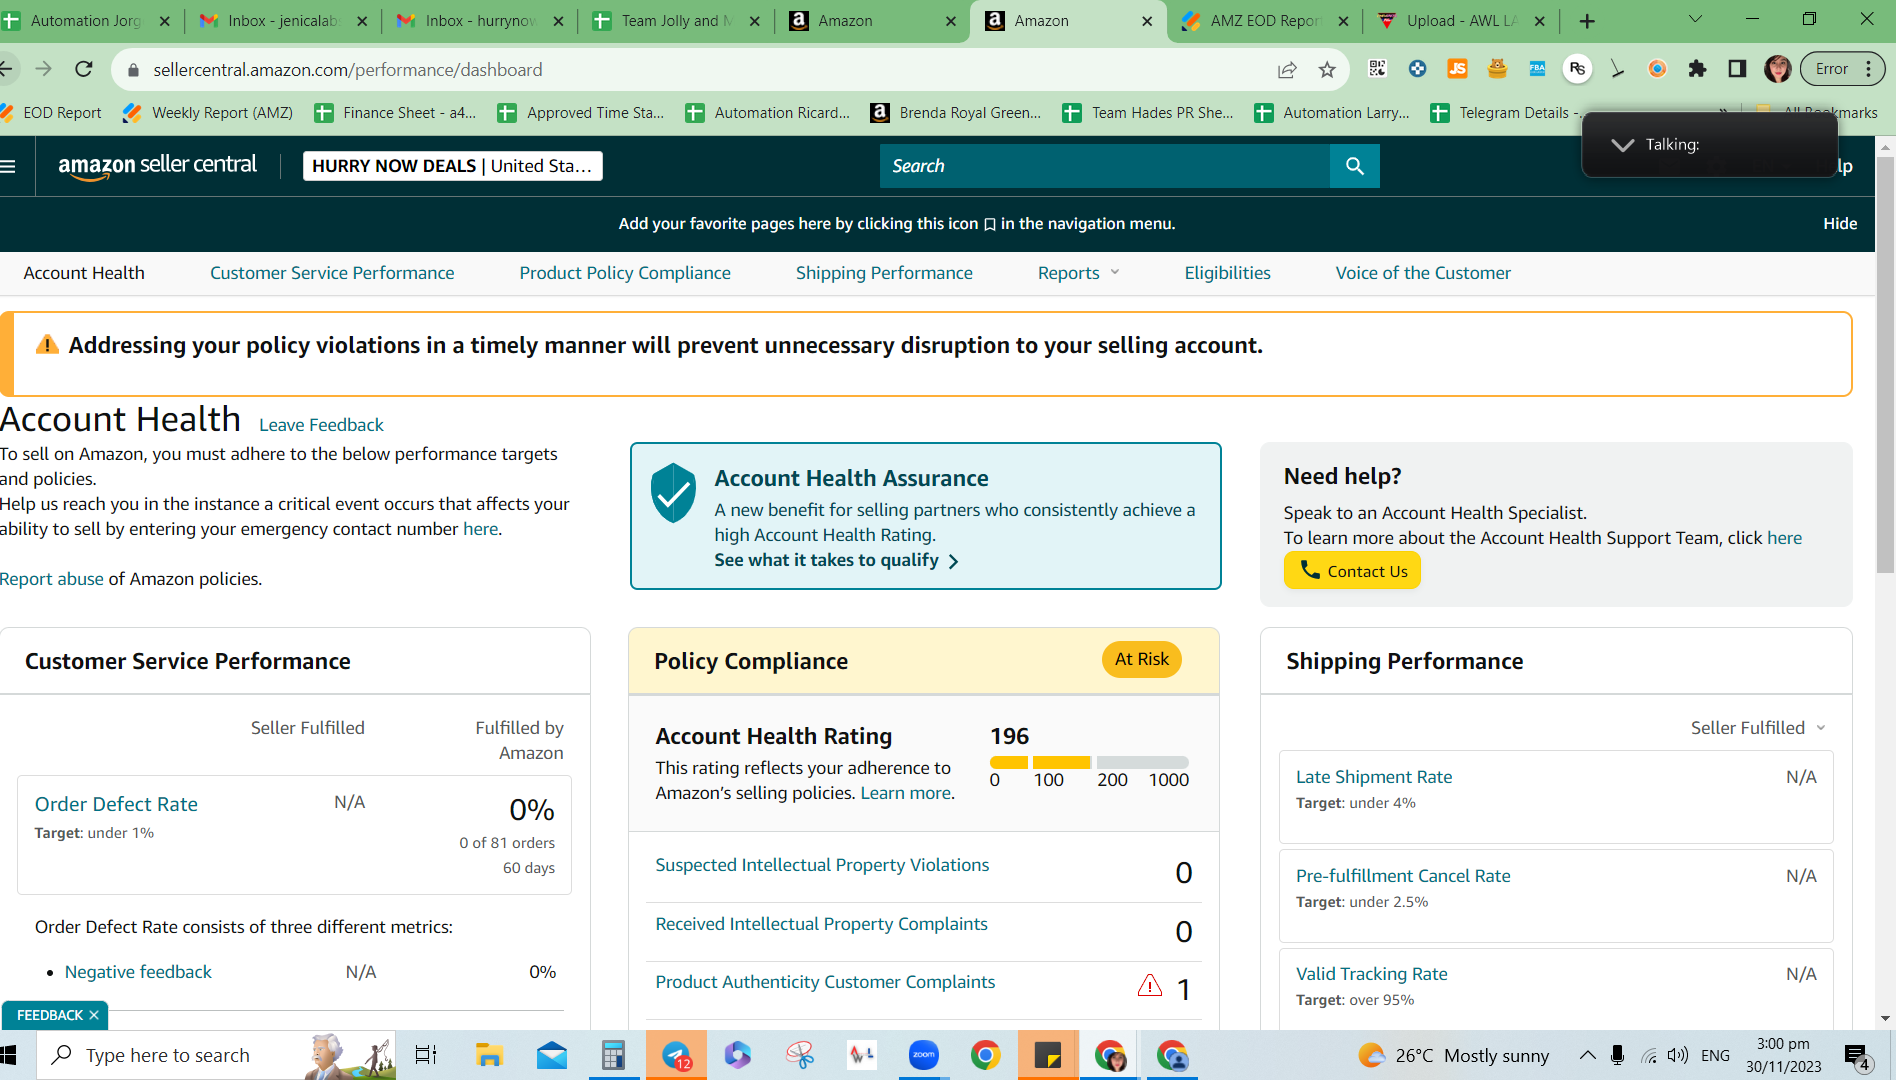Go to Product Policy Compliance tab

pos(625,273)
